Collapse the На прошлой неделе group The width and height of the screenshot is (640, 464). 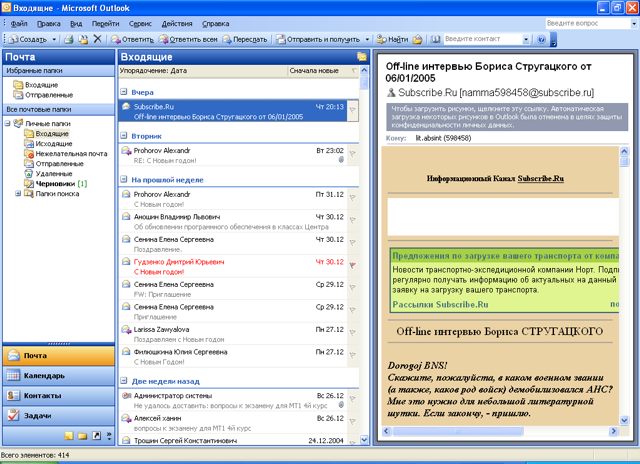[x=124, y=179]
